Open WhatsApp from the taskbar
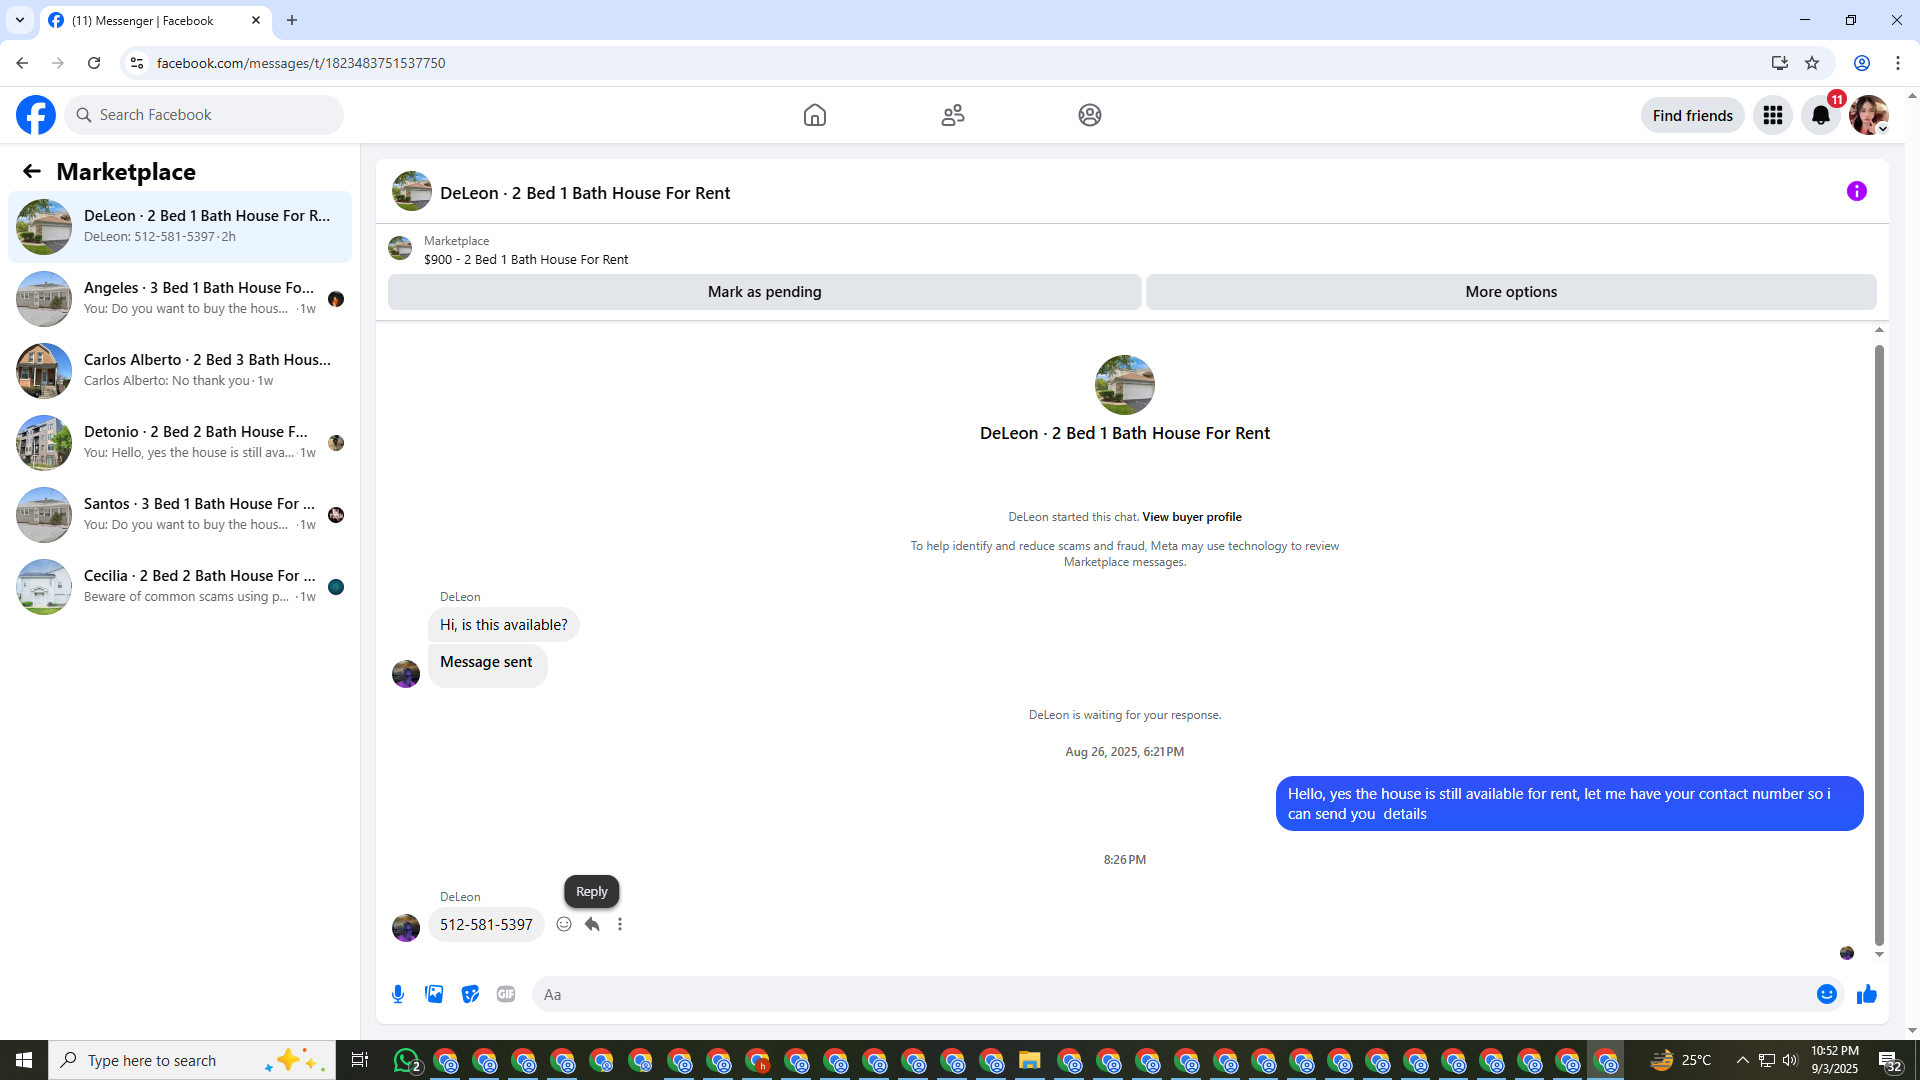This screenshot has width=1920, height=1080. tap(407, 1060)
